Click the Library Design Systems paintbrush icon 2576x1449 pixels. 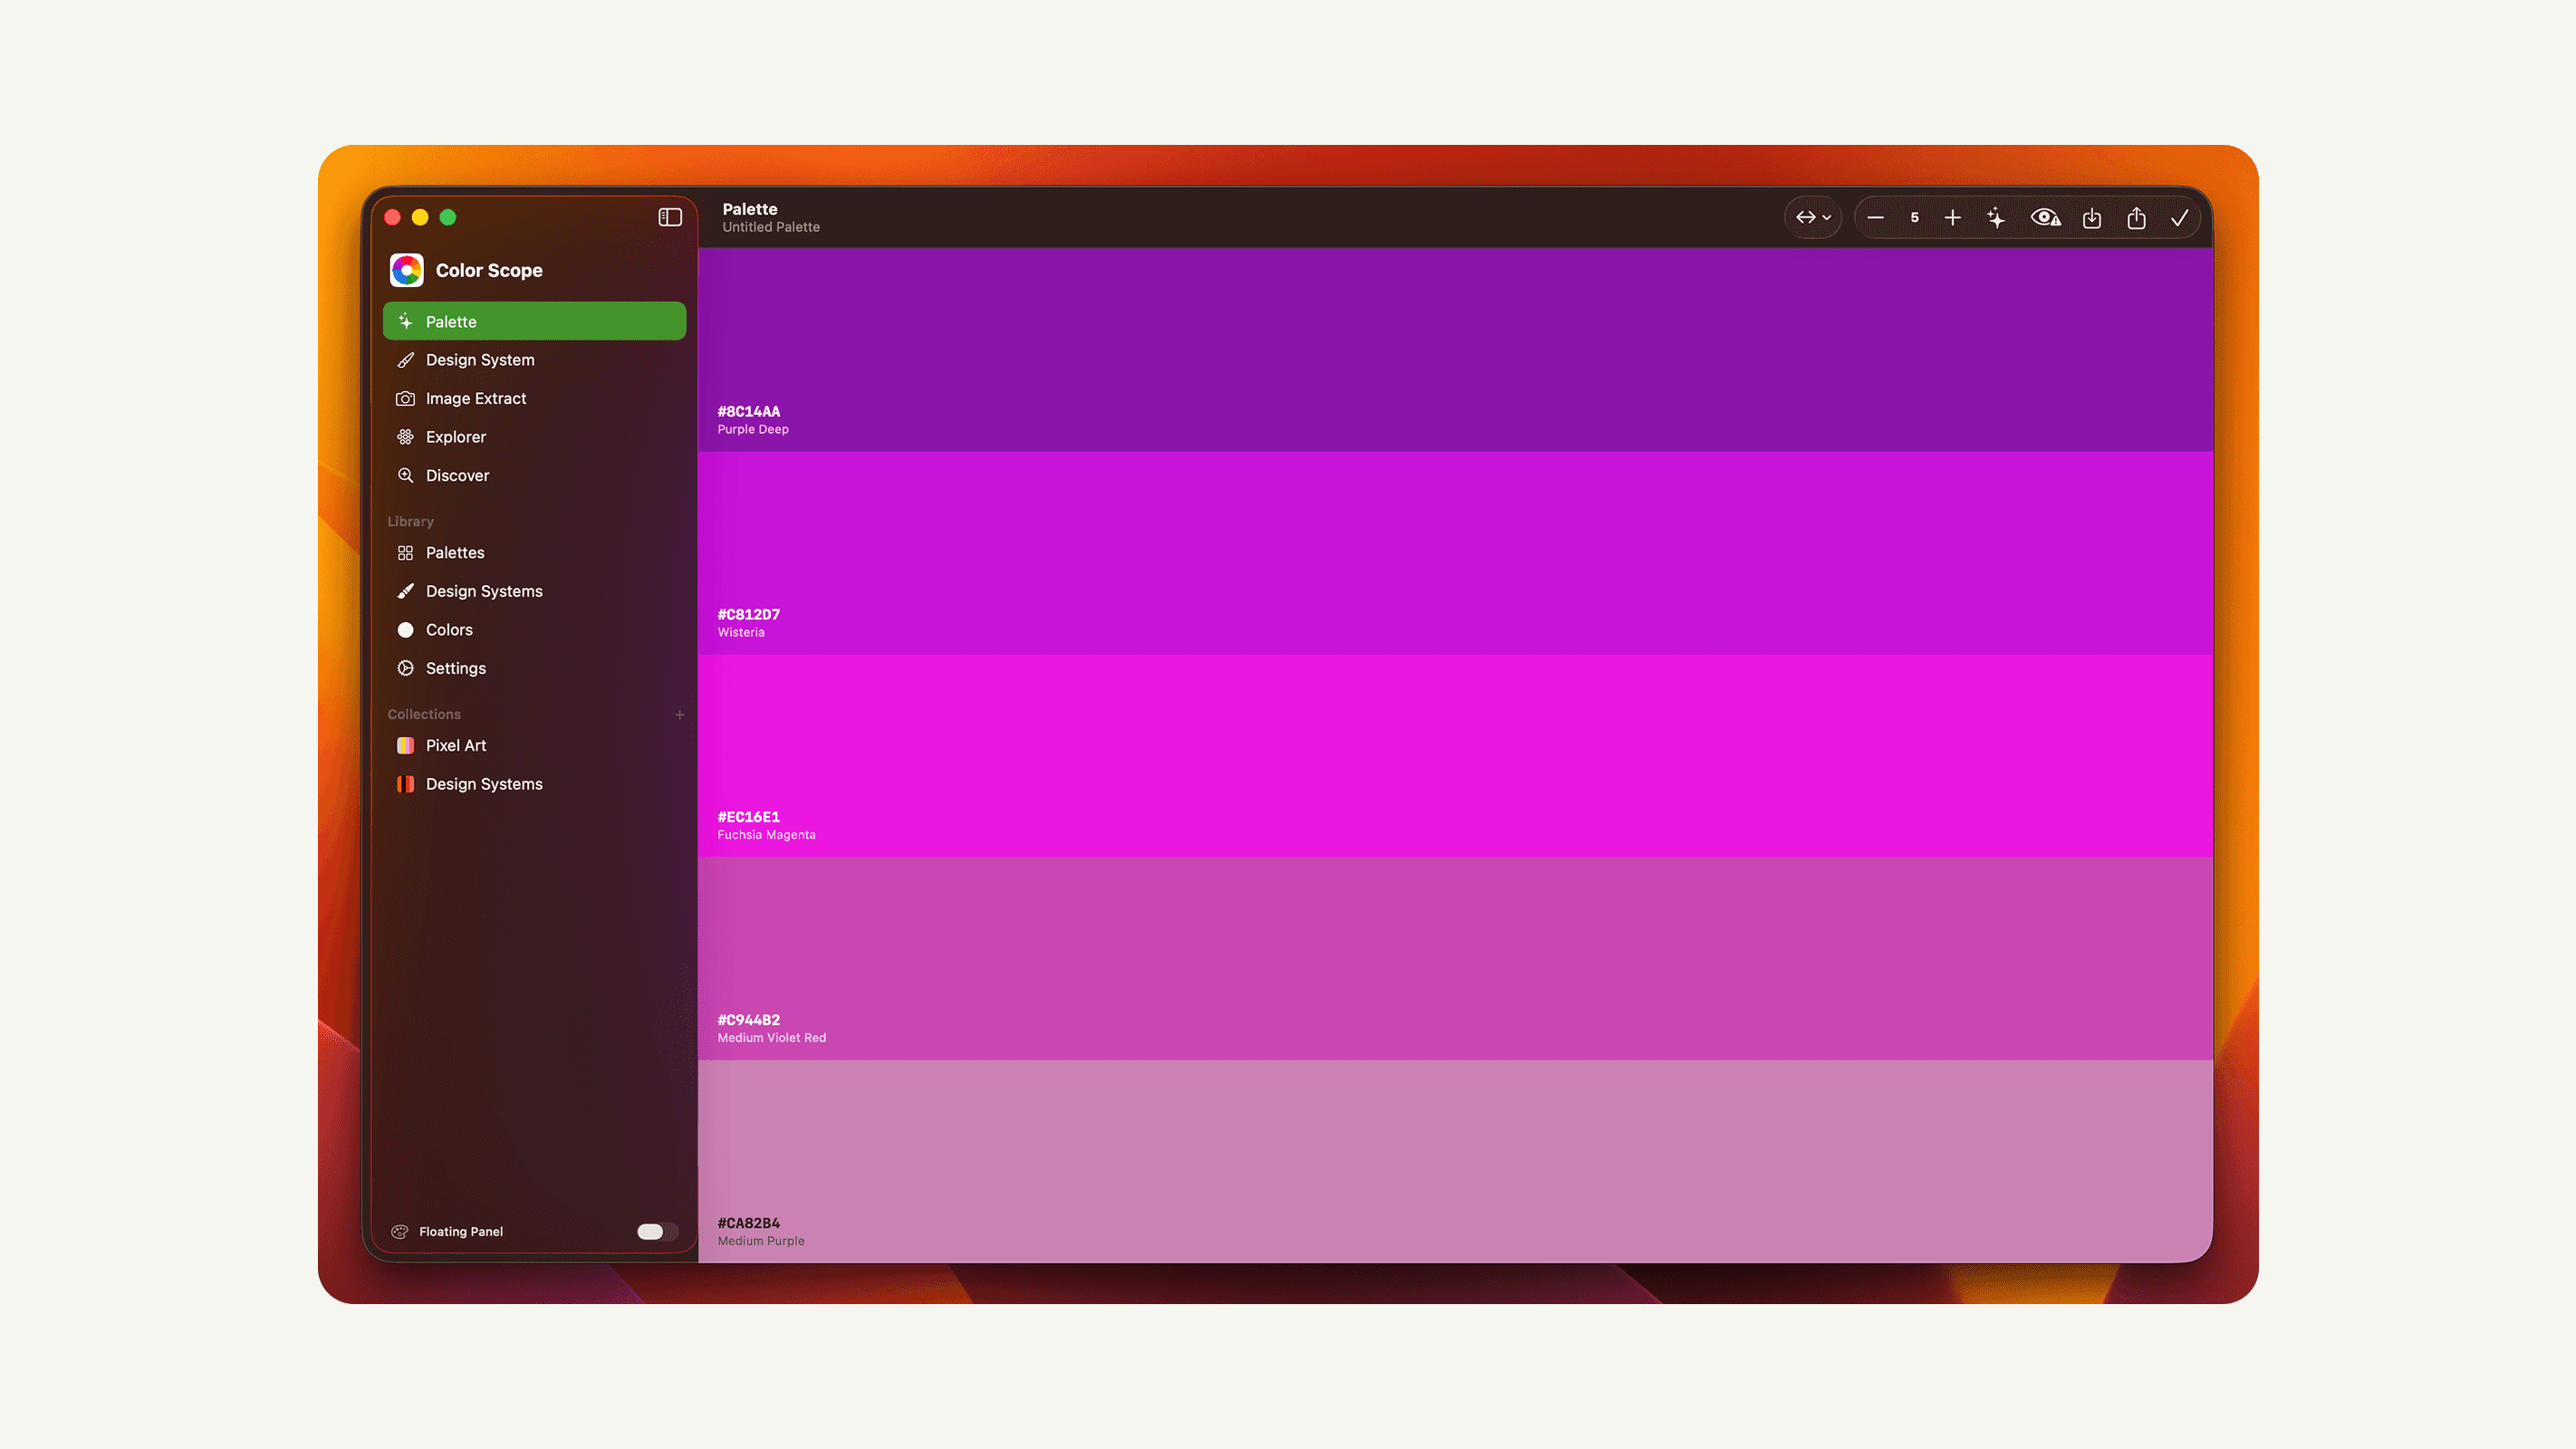(405, 591)
